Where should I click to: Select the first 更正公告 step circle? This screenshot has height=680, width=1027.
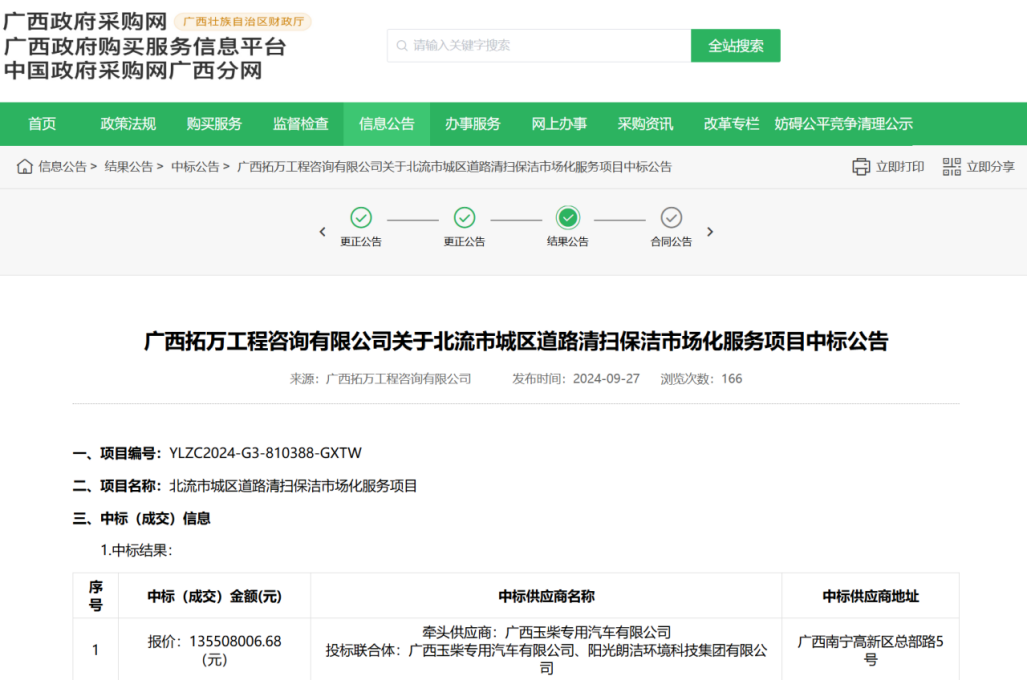(x=361, y=217)
